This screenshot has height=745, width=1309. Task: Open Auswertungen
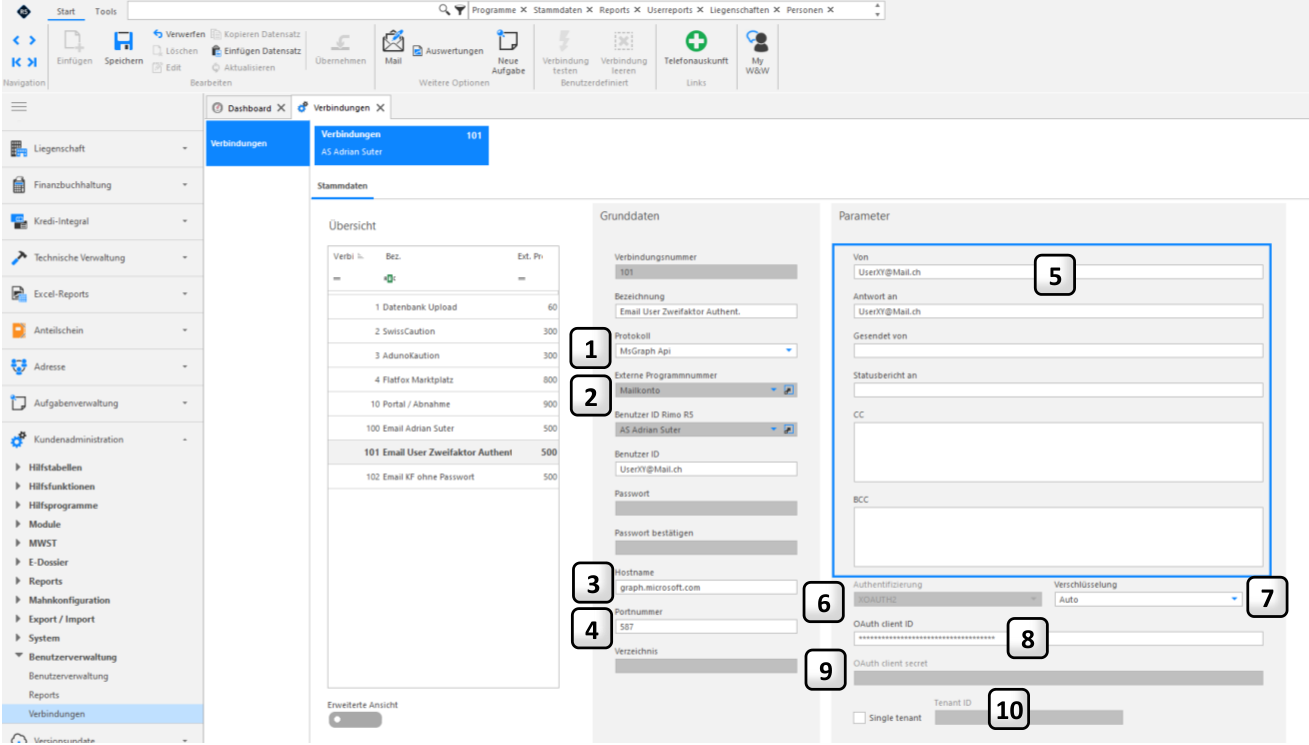[x=447, y=51]
